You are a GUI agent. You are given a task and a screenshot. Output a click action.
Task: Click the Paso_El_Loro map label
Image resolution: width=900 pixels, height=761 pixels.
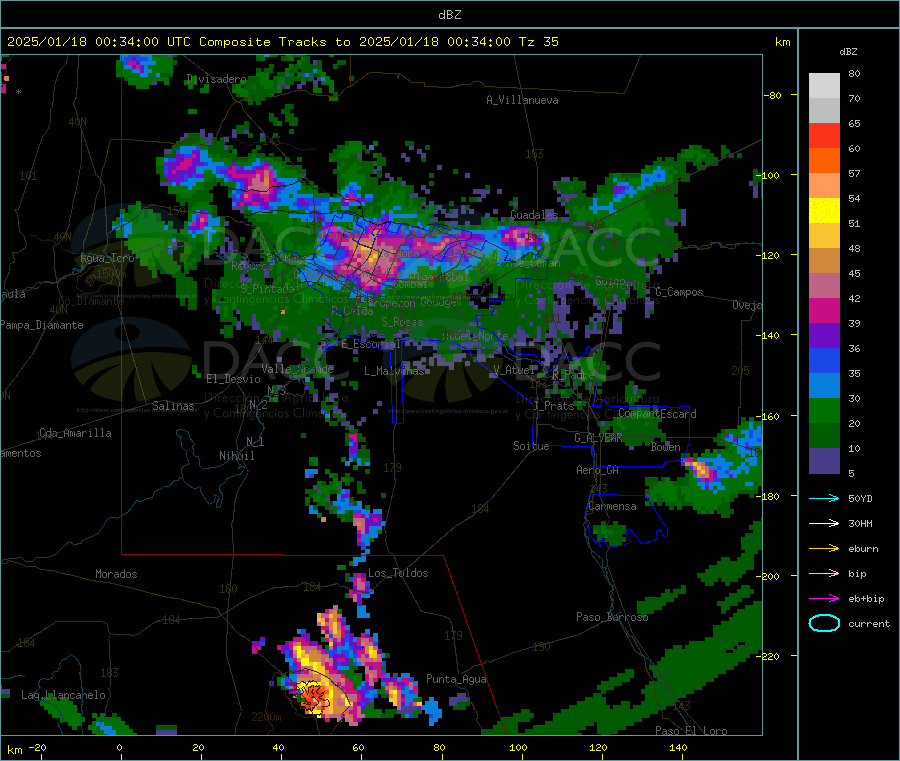691,731
